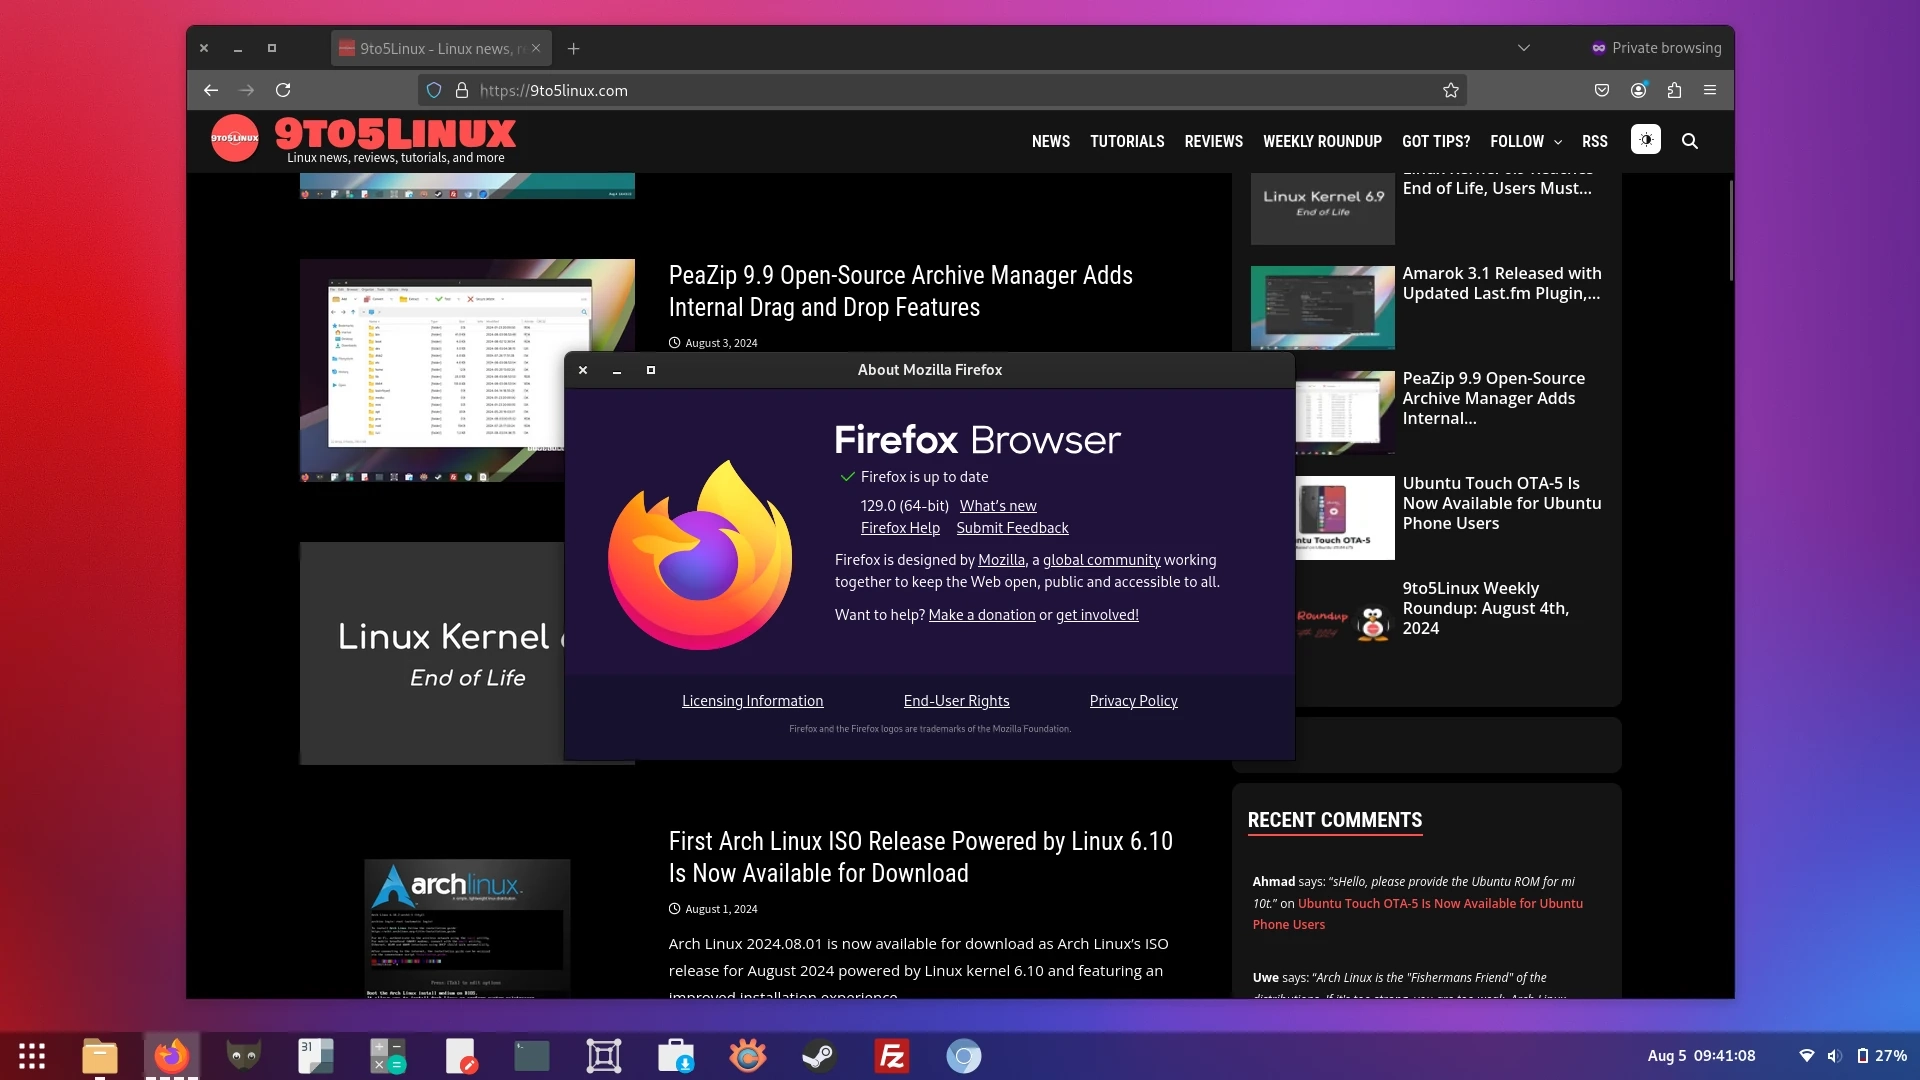Reload the current page

click(x=283, y=90)
